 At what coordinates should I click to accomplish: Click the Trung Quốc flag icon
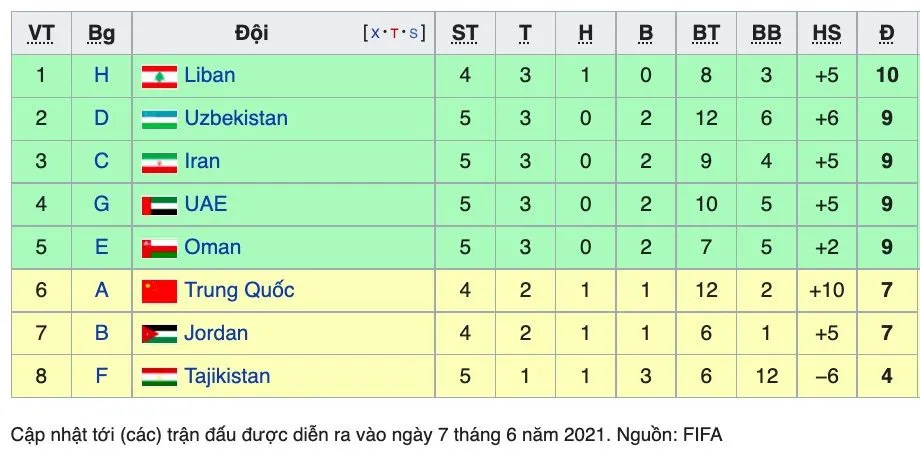coord(159,291)
